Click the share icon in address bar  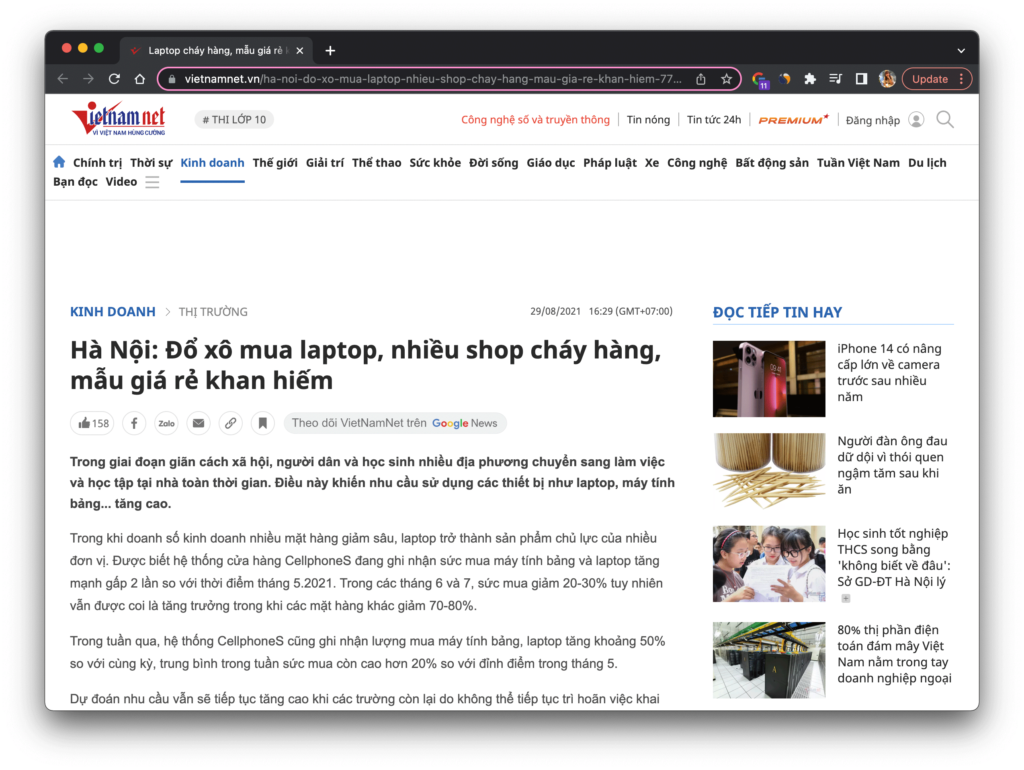[x=701, y=79]
